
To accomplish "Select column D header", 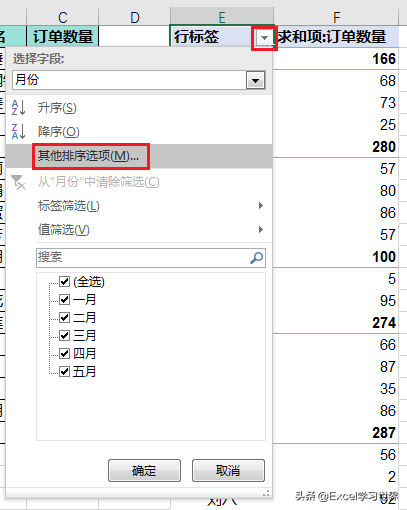I will tap(135, 17).
